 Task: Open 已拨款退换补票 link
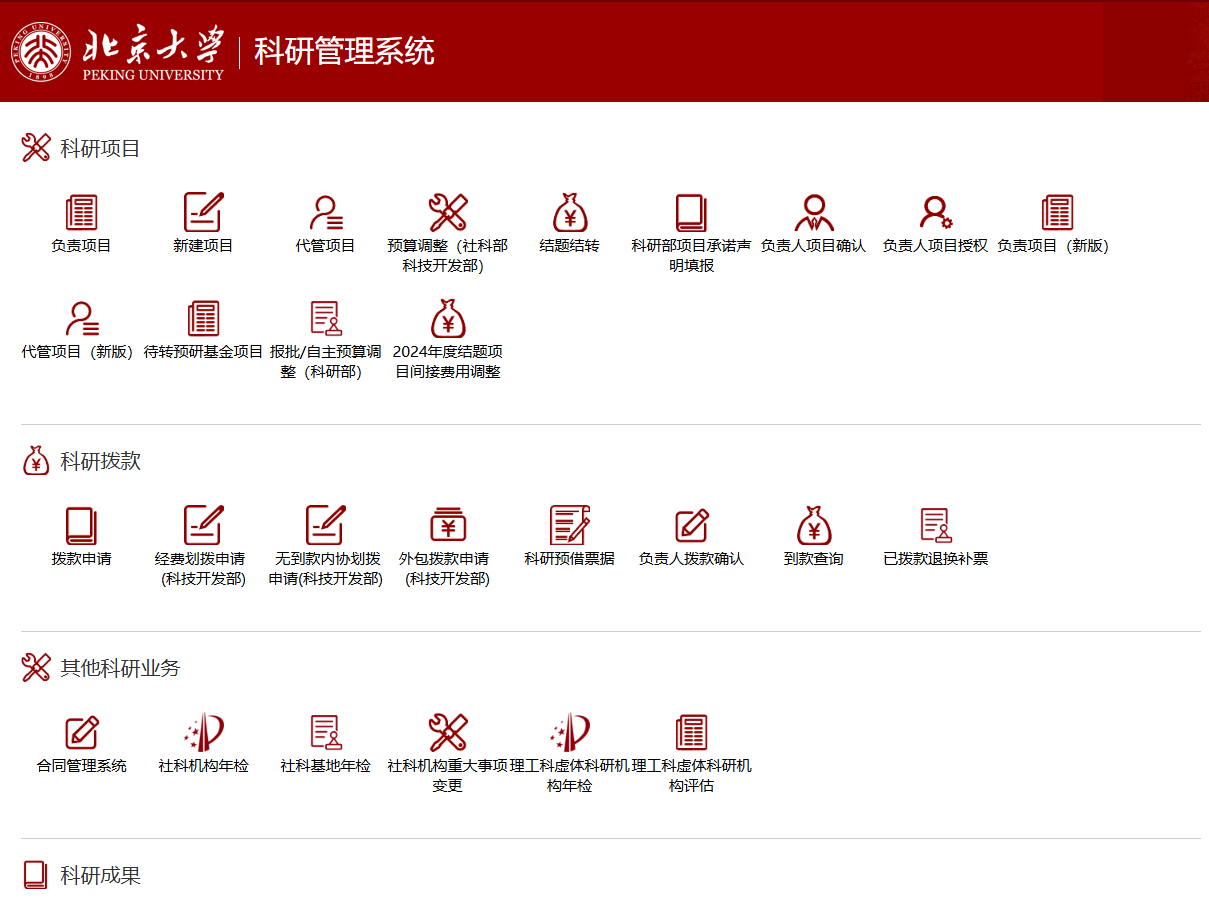(x=935, y=559)
